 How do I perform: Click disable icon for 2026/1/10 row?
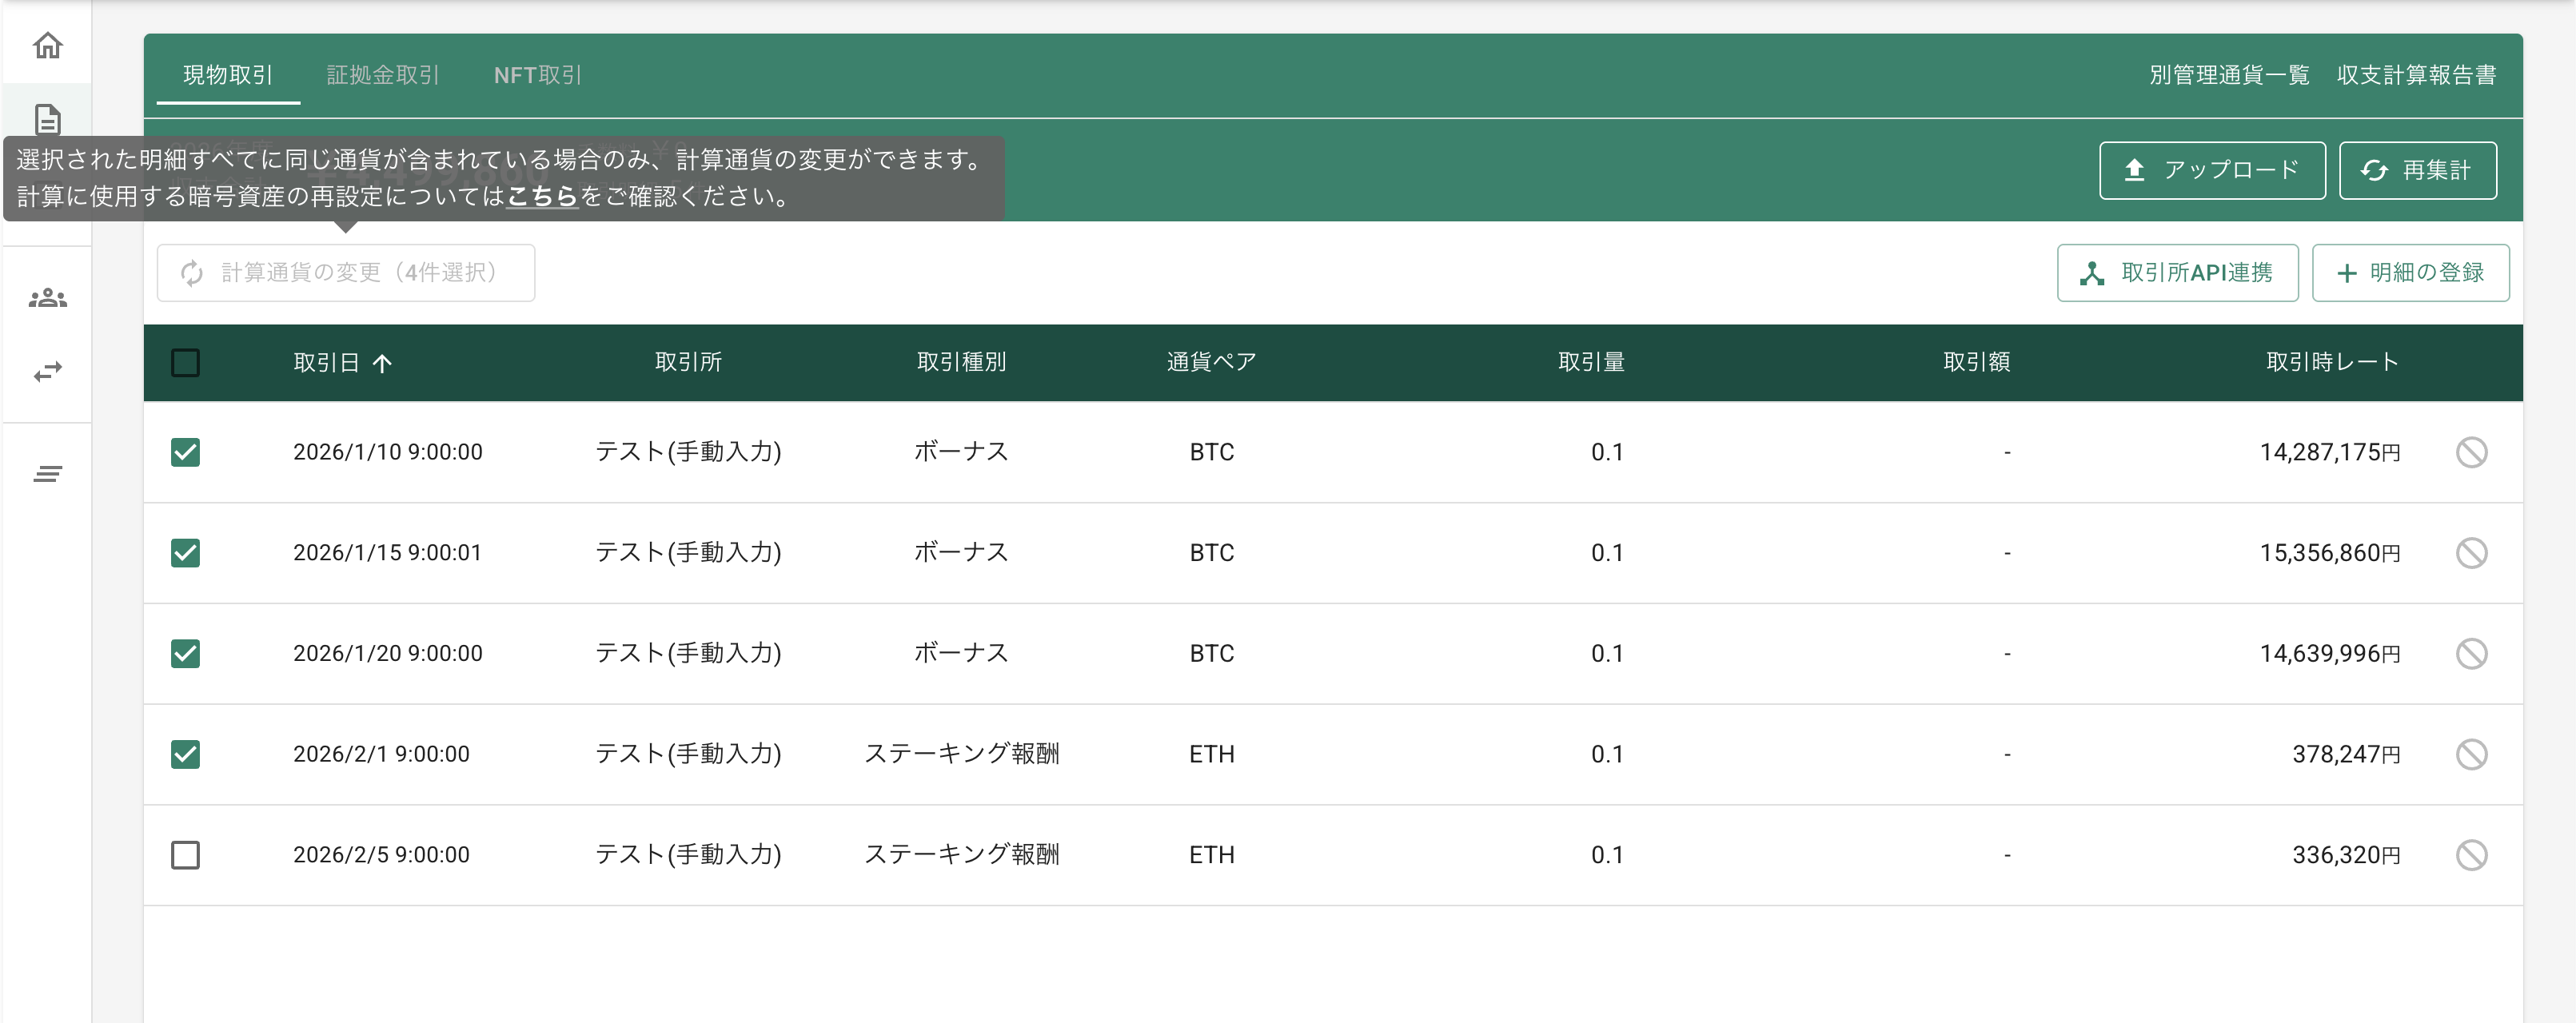[2471, 452]
